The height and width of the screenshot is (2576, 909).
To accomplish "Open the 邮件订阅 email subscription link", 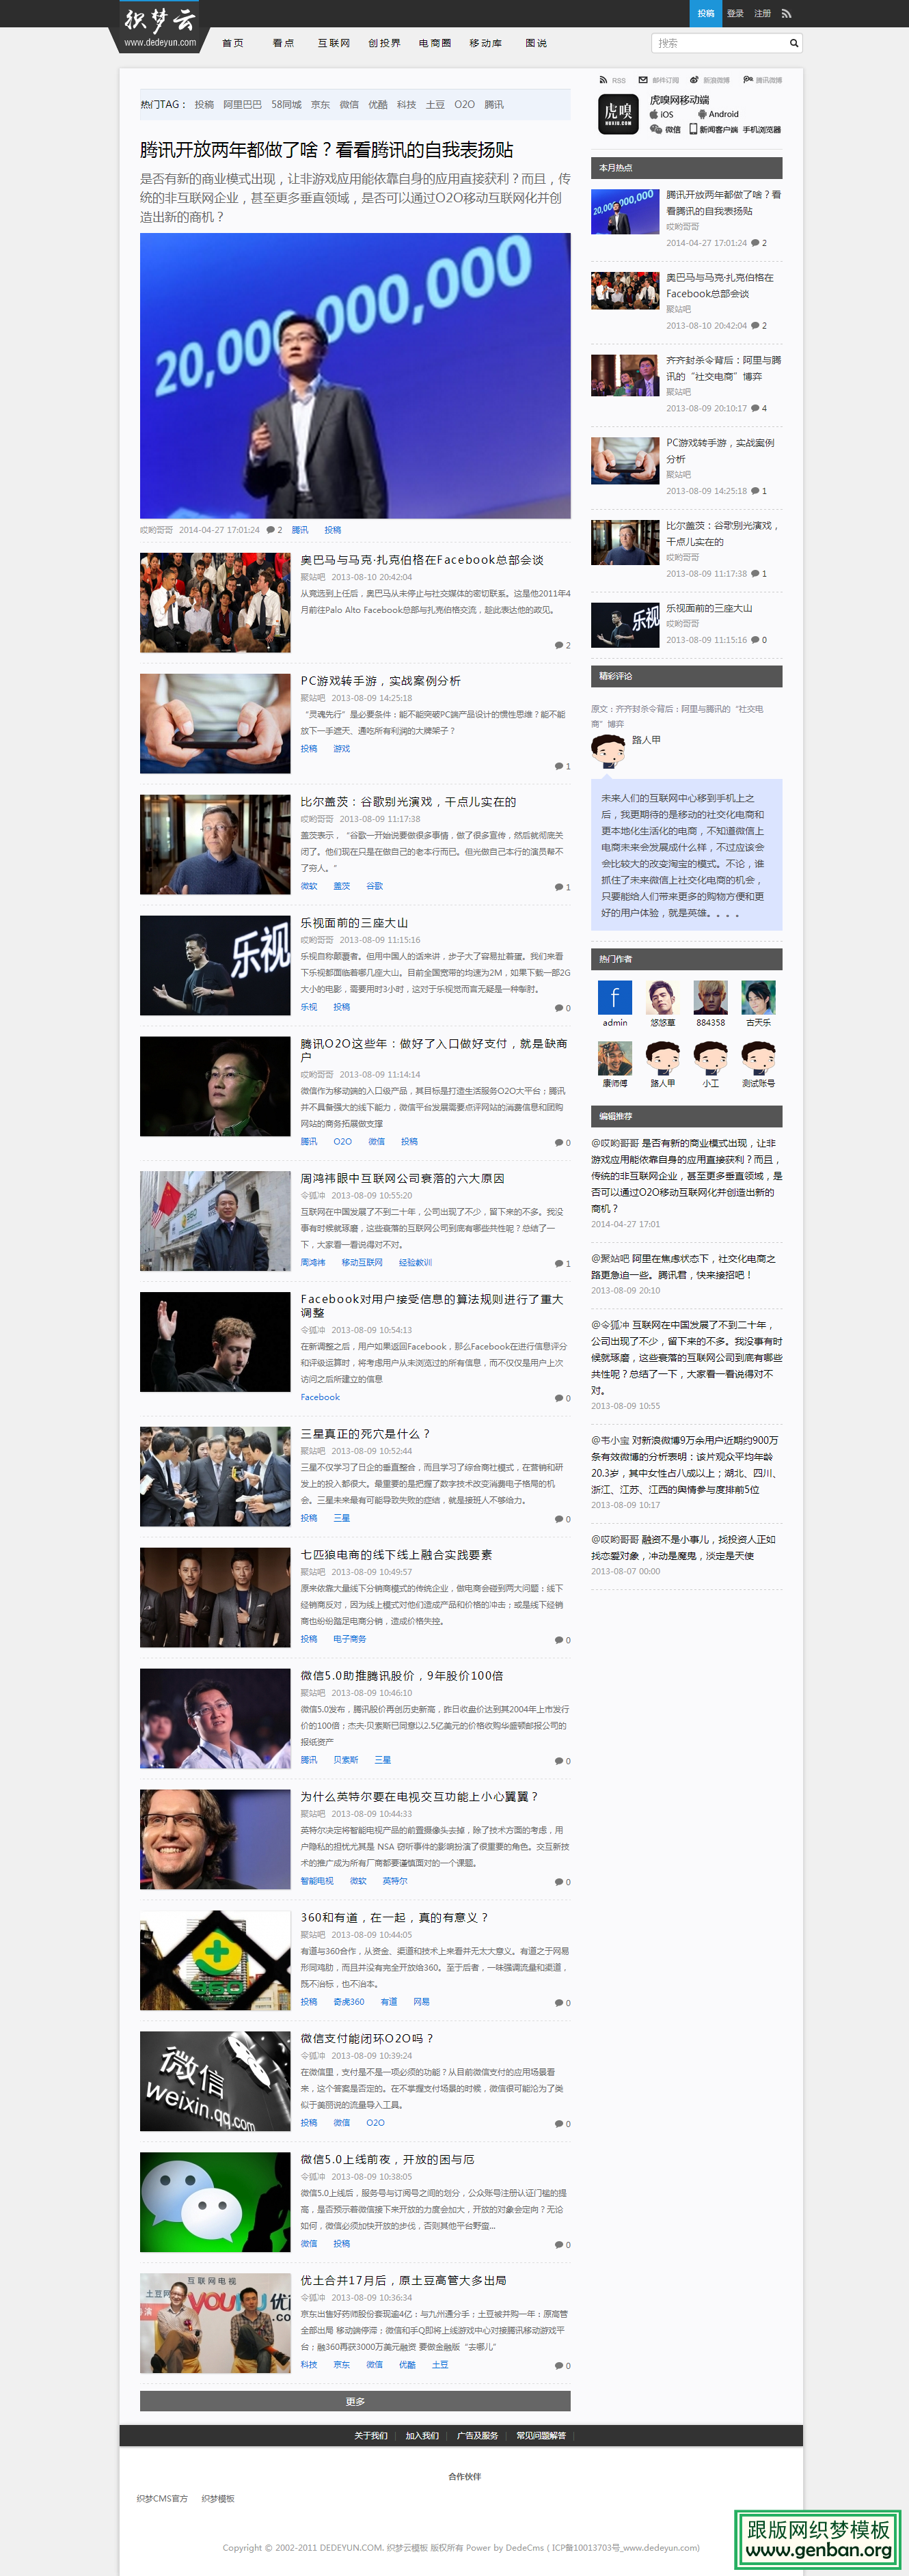I will 660,80.
